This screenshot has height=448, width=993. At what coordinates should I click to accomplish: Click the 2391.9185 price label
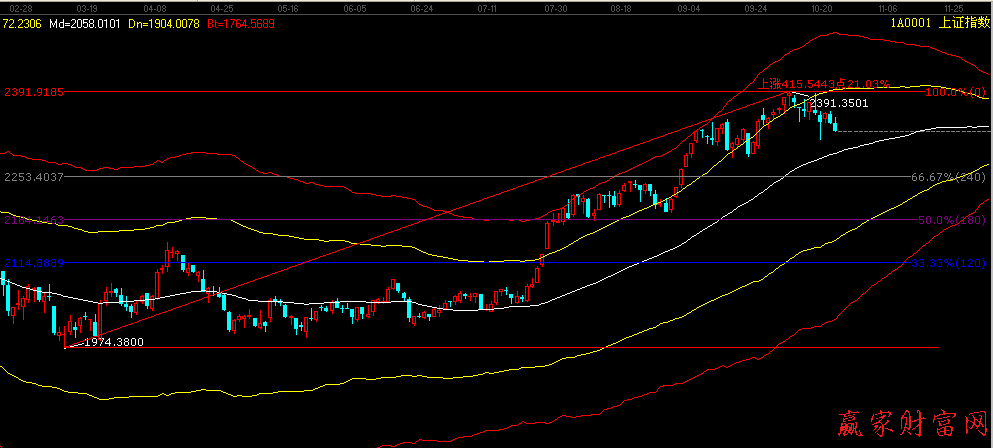35,92
